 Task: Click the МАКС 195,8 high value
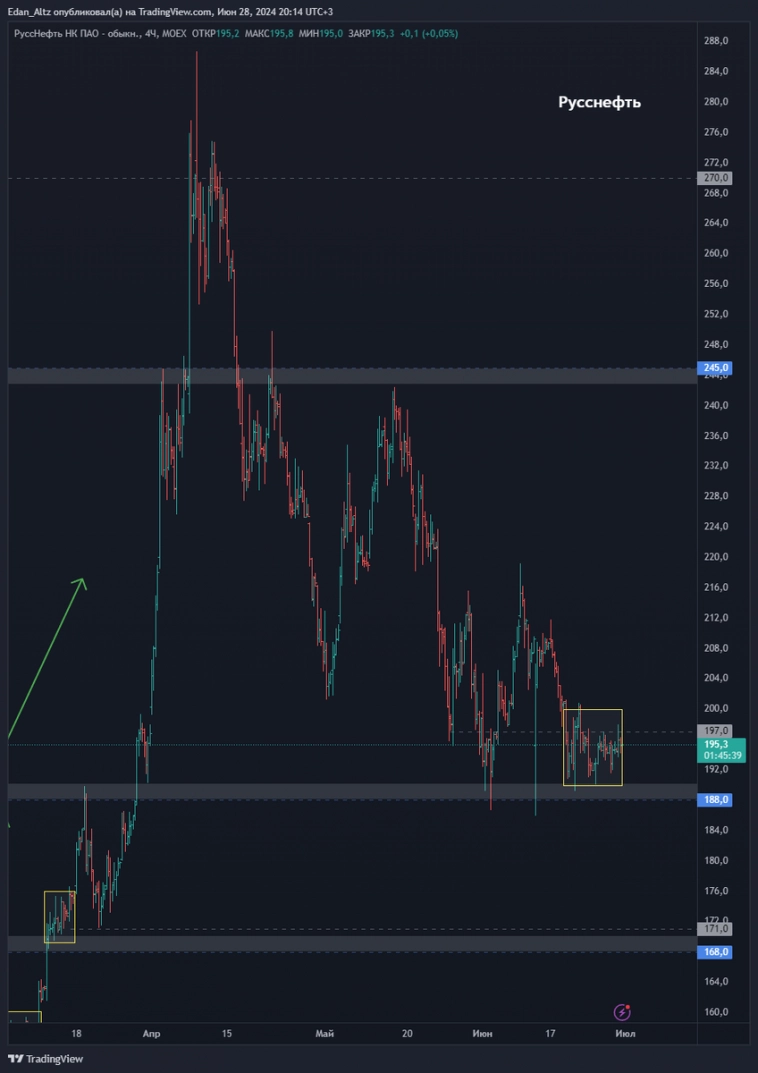pos(269,34)
